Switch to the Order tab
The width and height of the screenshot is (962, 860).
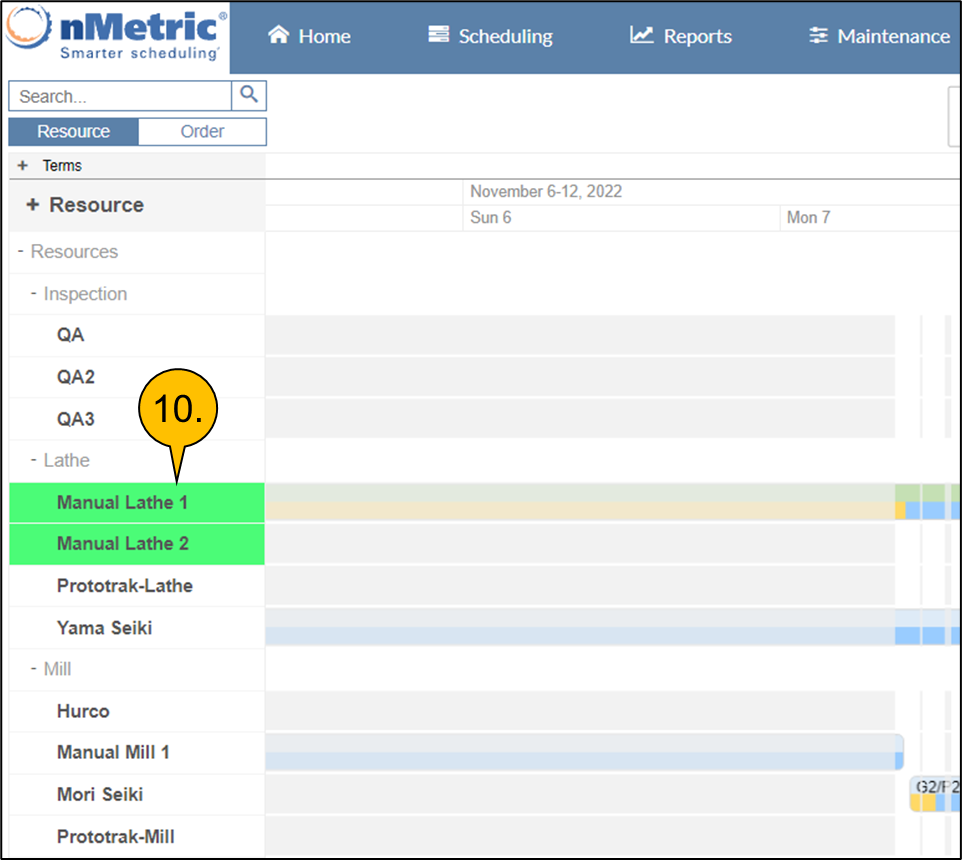[x=202, y=131]
